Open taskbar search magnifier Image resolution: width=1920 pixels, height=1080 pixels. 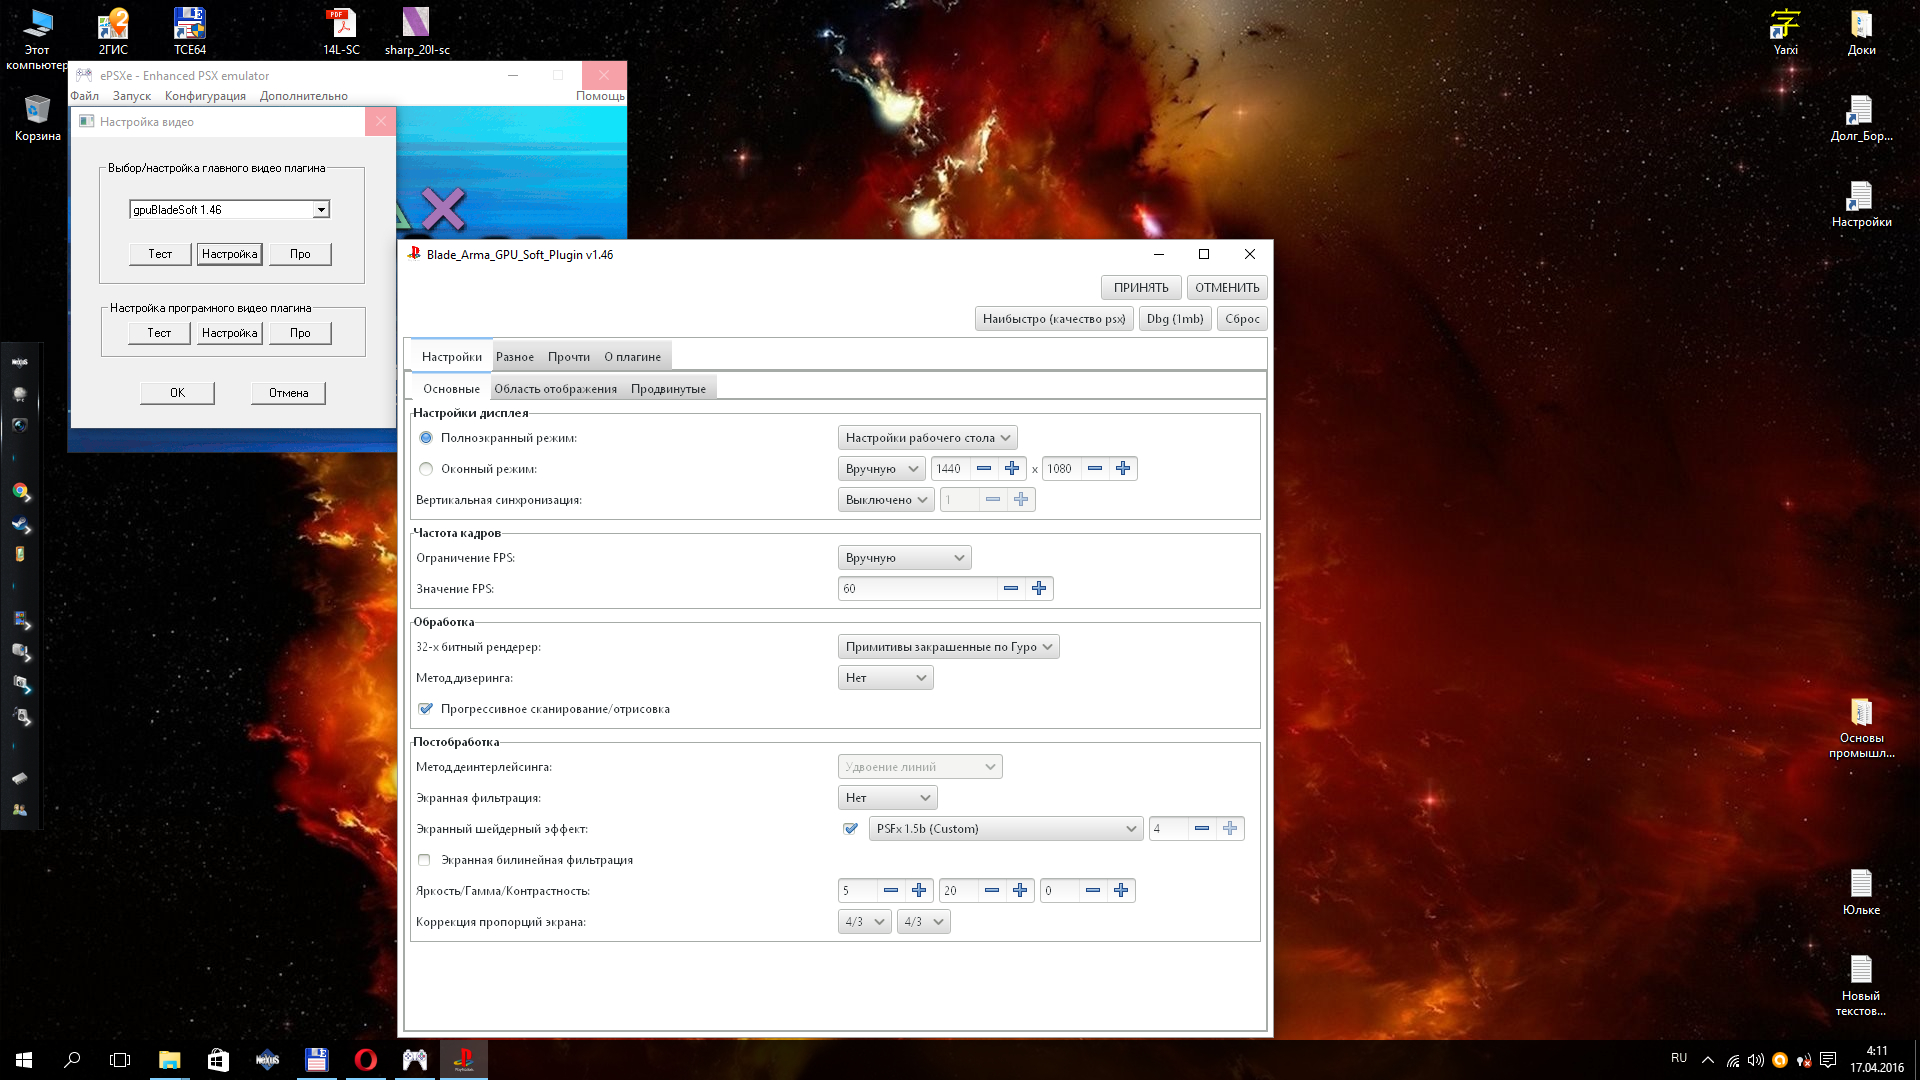[72, 1060]
